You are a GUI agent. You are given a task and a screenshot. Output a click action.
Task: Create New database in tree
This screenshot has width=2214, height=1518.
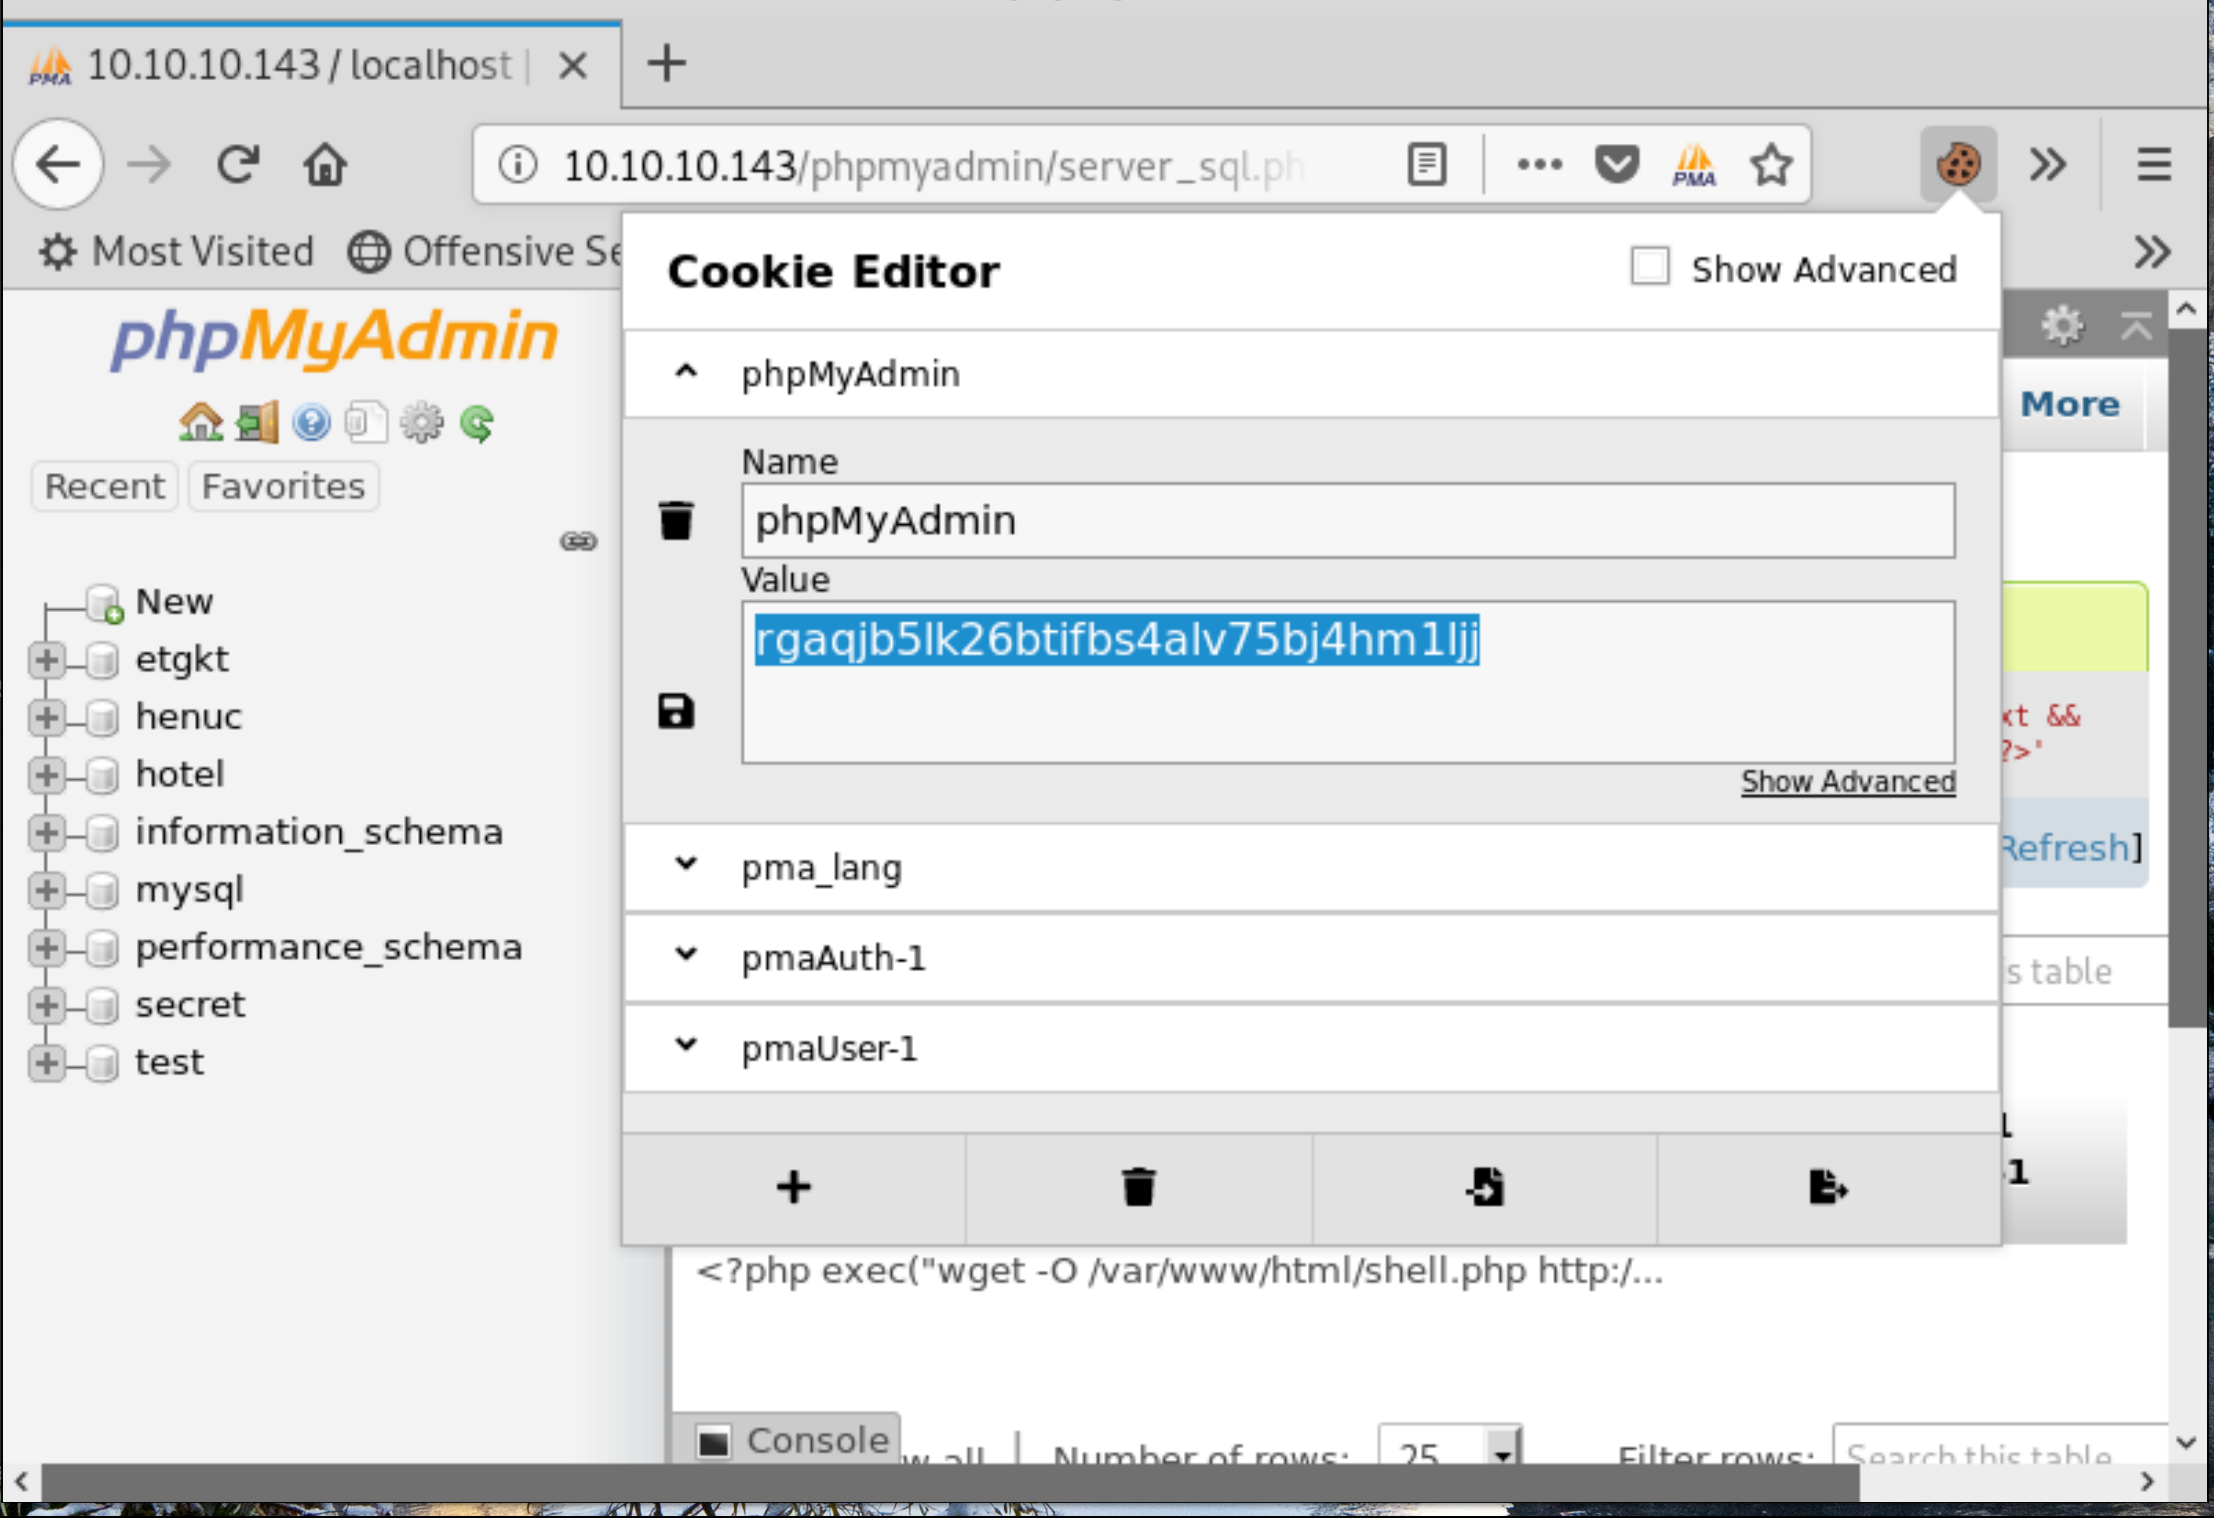point(174,601)
